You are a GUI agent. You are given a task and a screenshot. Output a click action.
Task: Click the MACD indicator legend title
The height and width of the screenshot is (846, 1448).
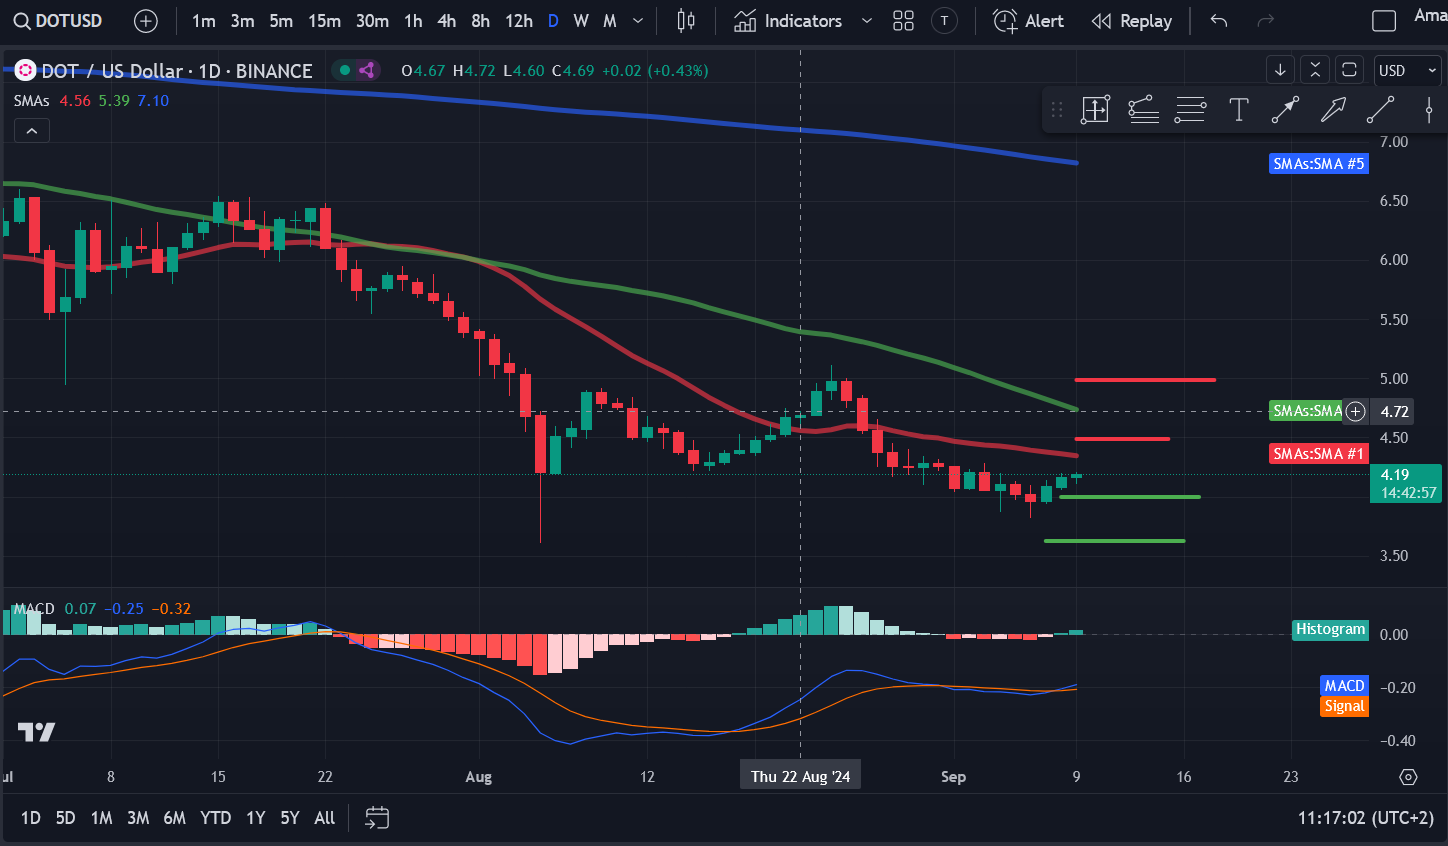pos(34,609)
